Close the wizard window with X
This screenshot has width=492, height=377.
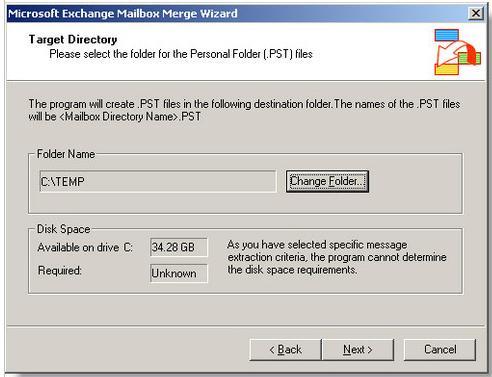(x=476, y=13)
